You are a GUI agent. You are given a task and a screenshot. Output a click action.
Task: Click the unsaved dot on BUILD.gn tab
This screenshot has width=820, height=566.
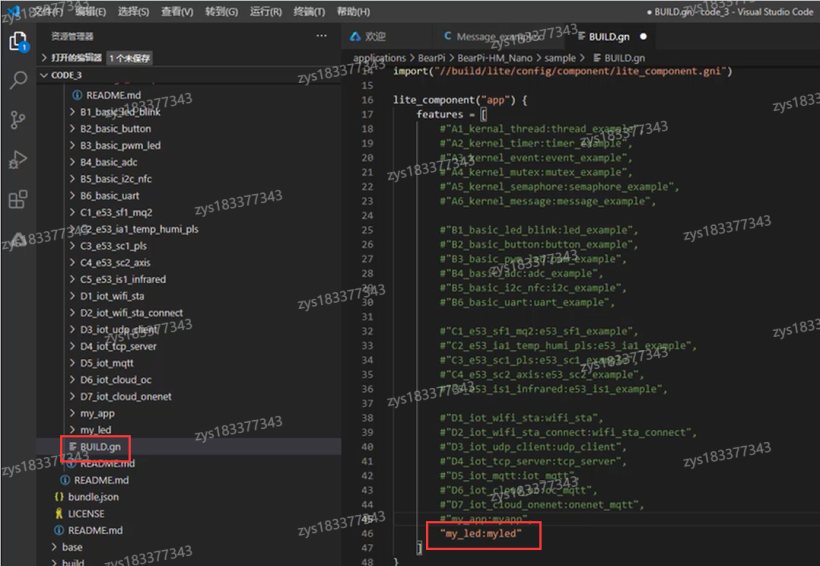(643, 37)
